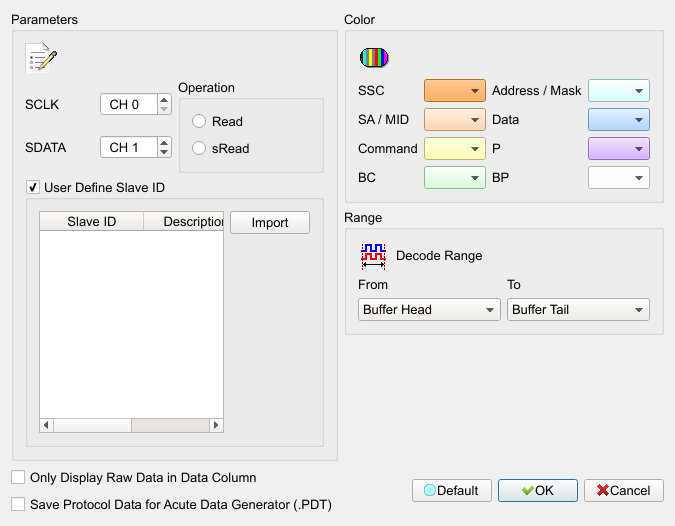Click the Import button
The width and height of the screenshot is (675, 526).
[x=270, y=223]
